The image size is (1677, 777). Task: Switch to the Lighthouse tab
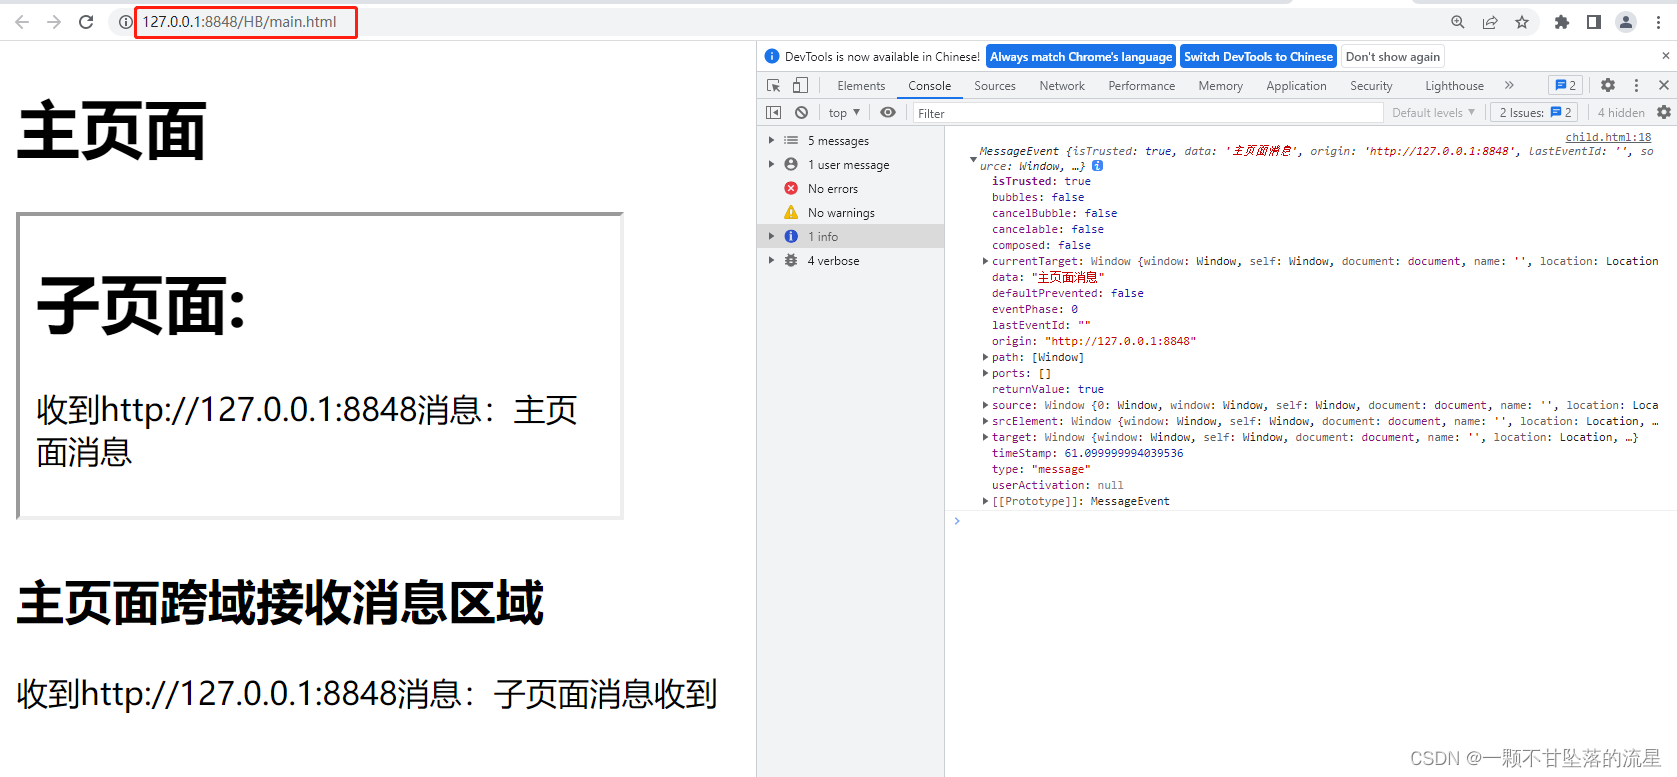tap(1455, 86)
